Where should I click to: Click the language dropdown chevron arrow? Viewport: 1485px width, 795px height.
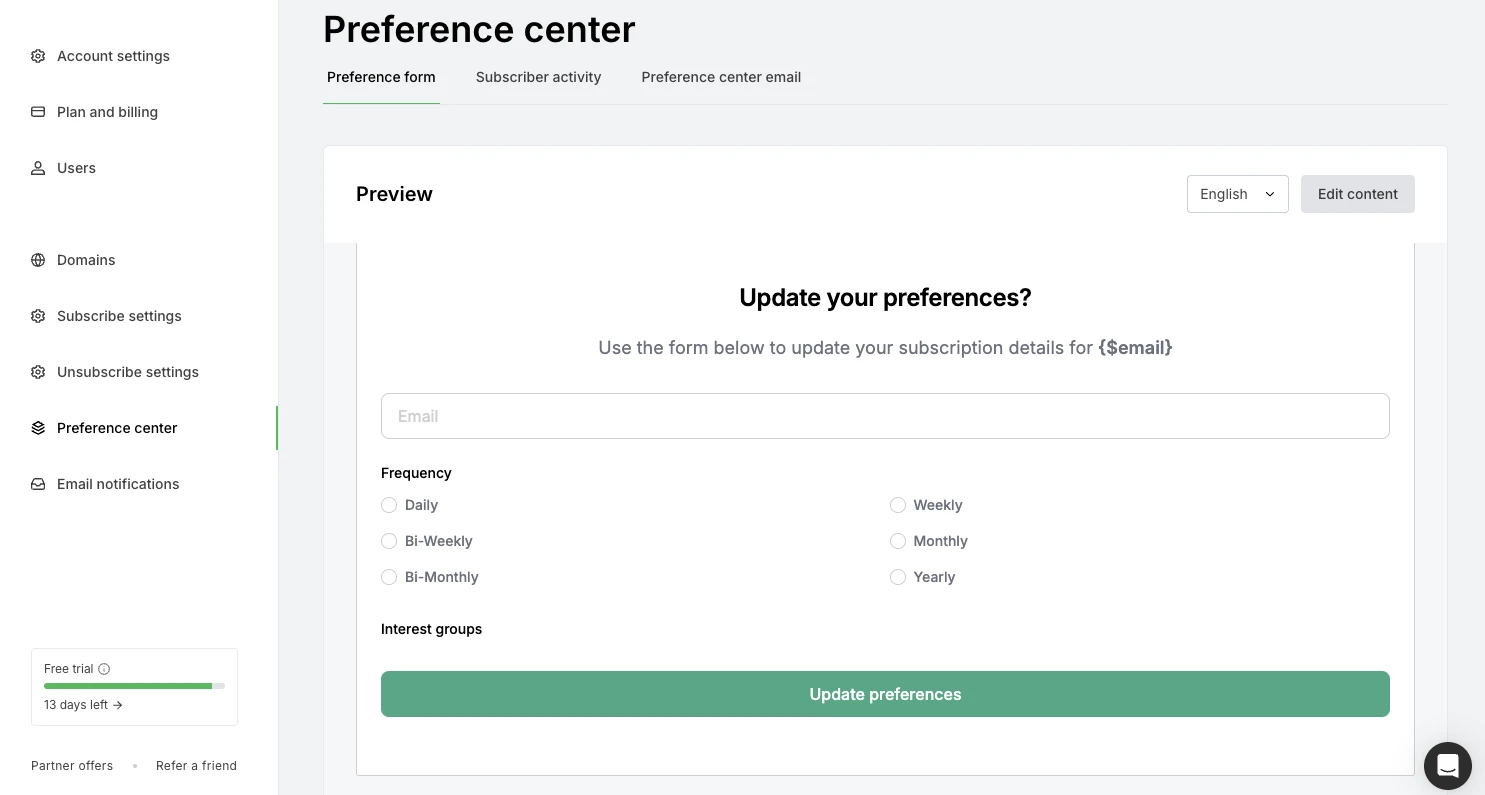tap(1270, 194)
